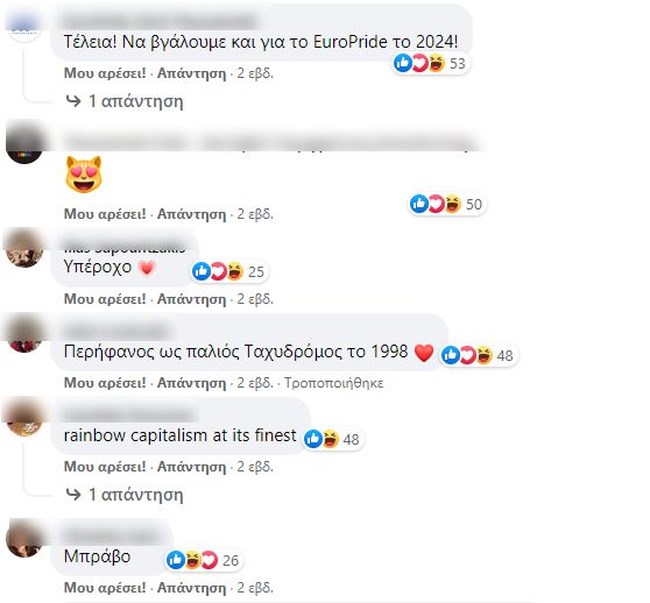Like the EuroPride 2024 comment via Μου αρέσει!
This screenshot has height=603, width=650.
[105, 73]
